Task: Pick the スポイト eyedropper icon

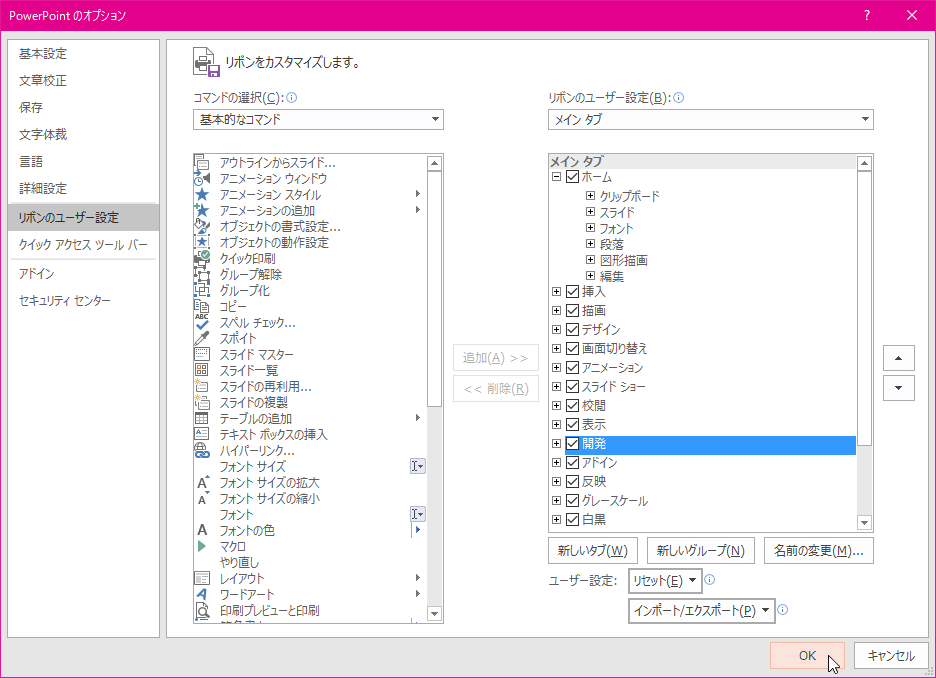Action: pos(202,338)
